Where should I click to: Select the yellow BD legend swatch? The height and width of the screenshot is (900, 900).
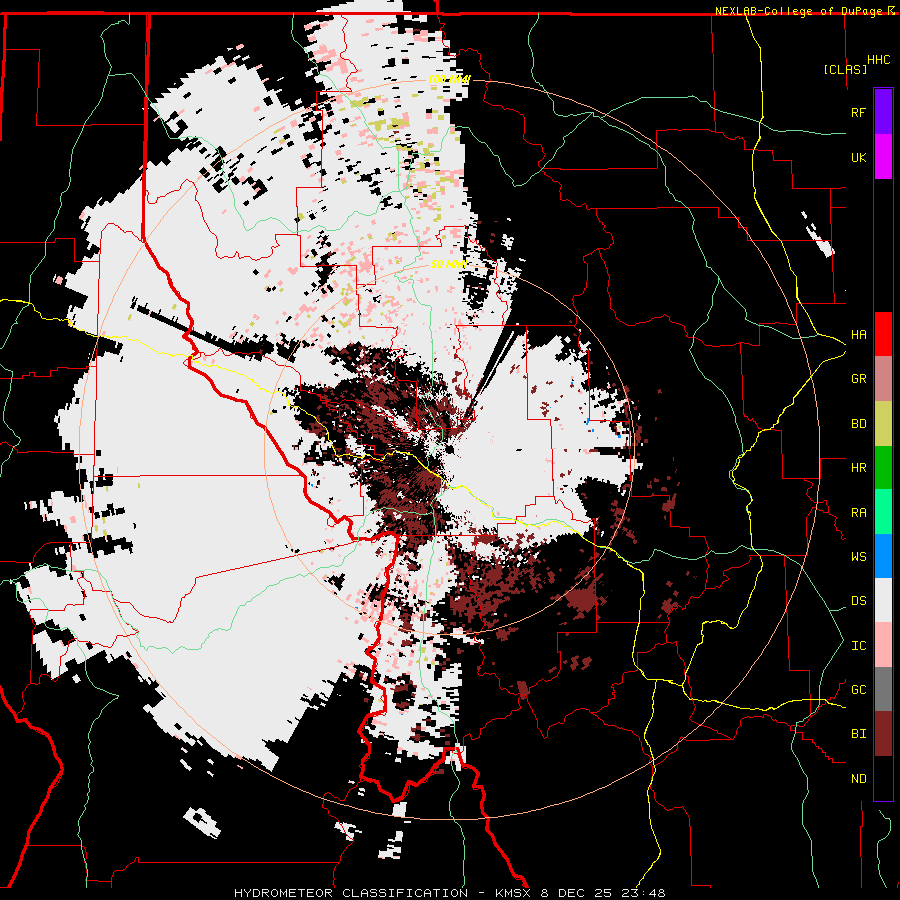883,424
